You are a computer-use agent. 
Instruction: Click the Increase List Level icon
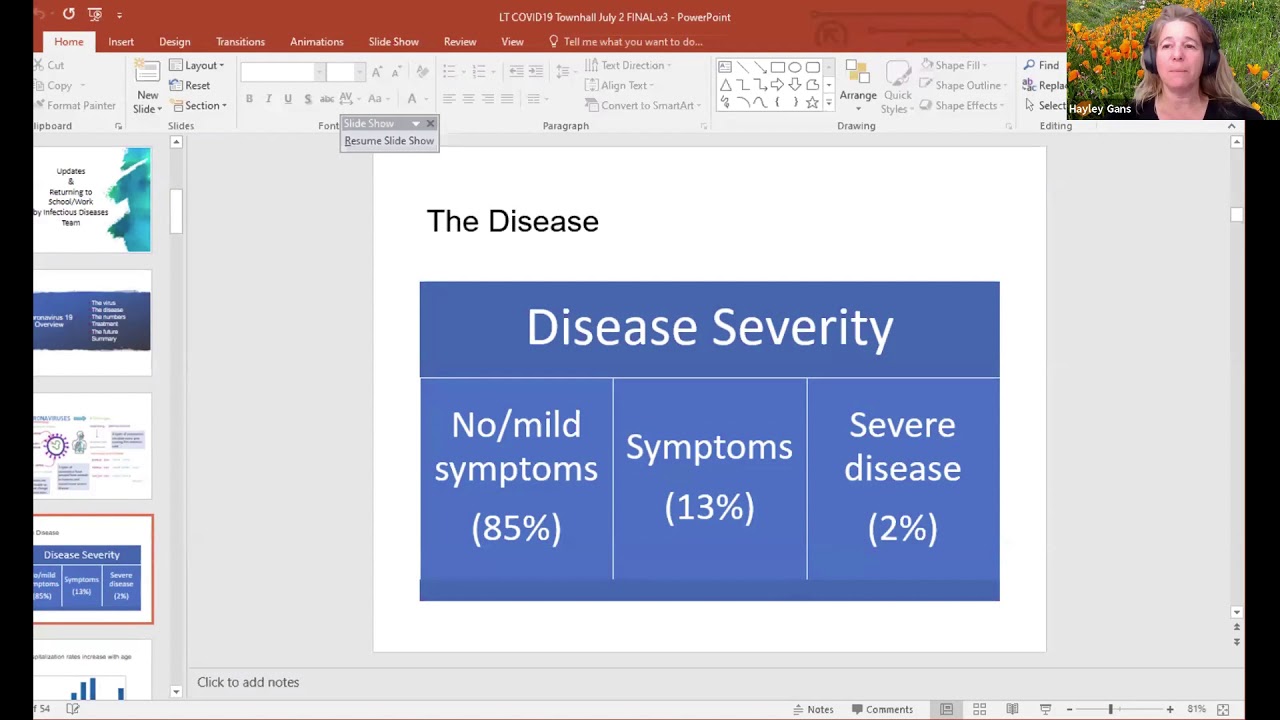click(x=536, y=72)
